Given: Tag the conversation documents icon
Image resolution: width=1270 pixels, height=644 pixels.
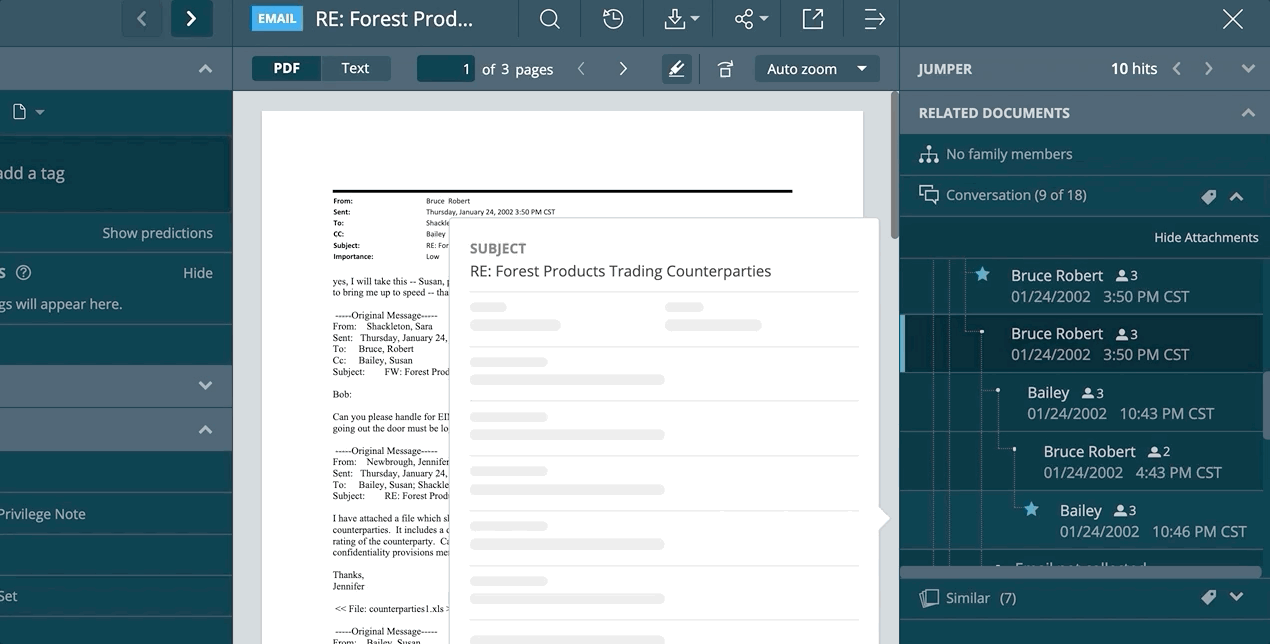Looking at the screenshot, I should click(x=1208, y=197).
